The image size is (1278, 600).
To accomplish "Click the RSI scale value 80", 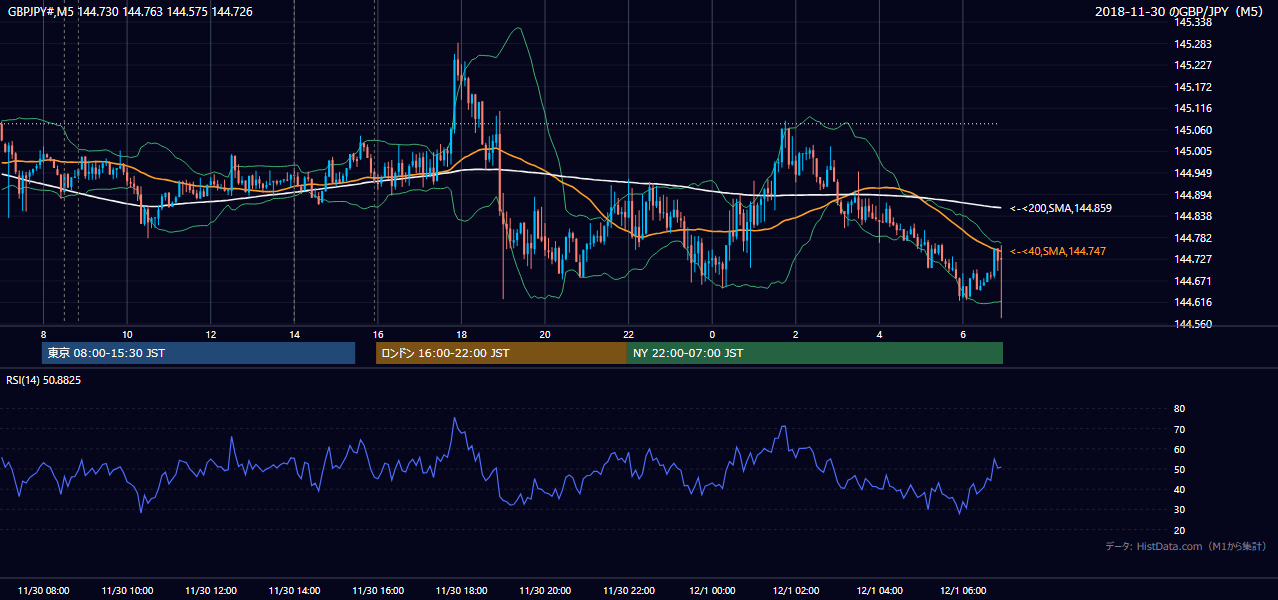I will (1179, 409).
